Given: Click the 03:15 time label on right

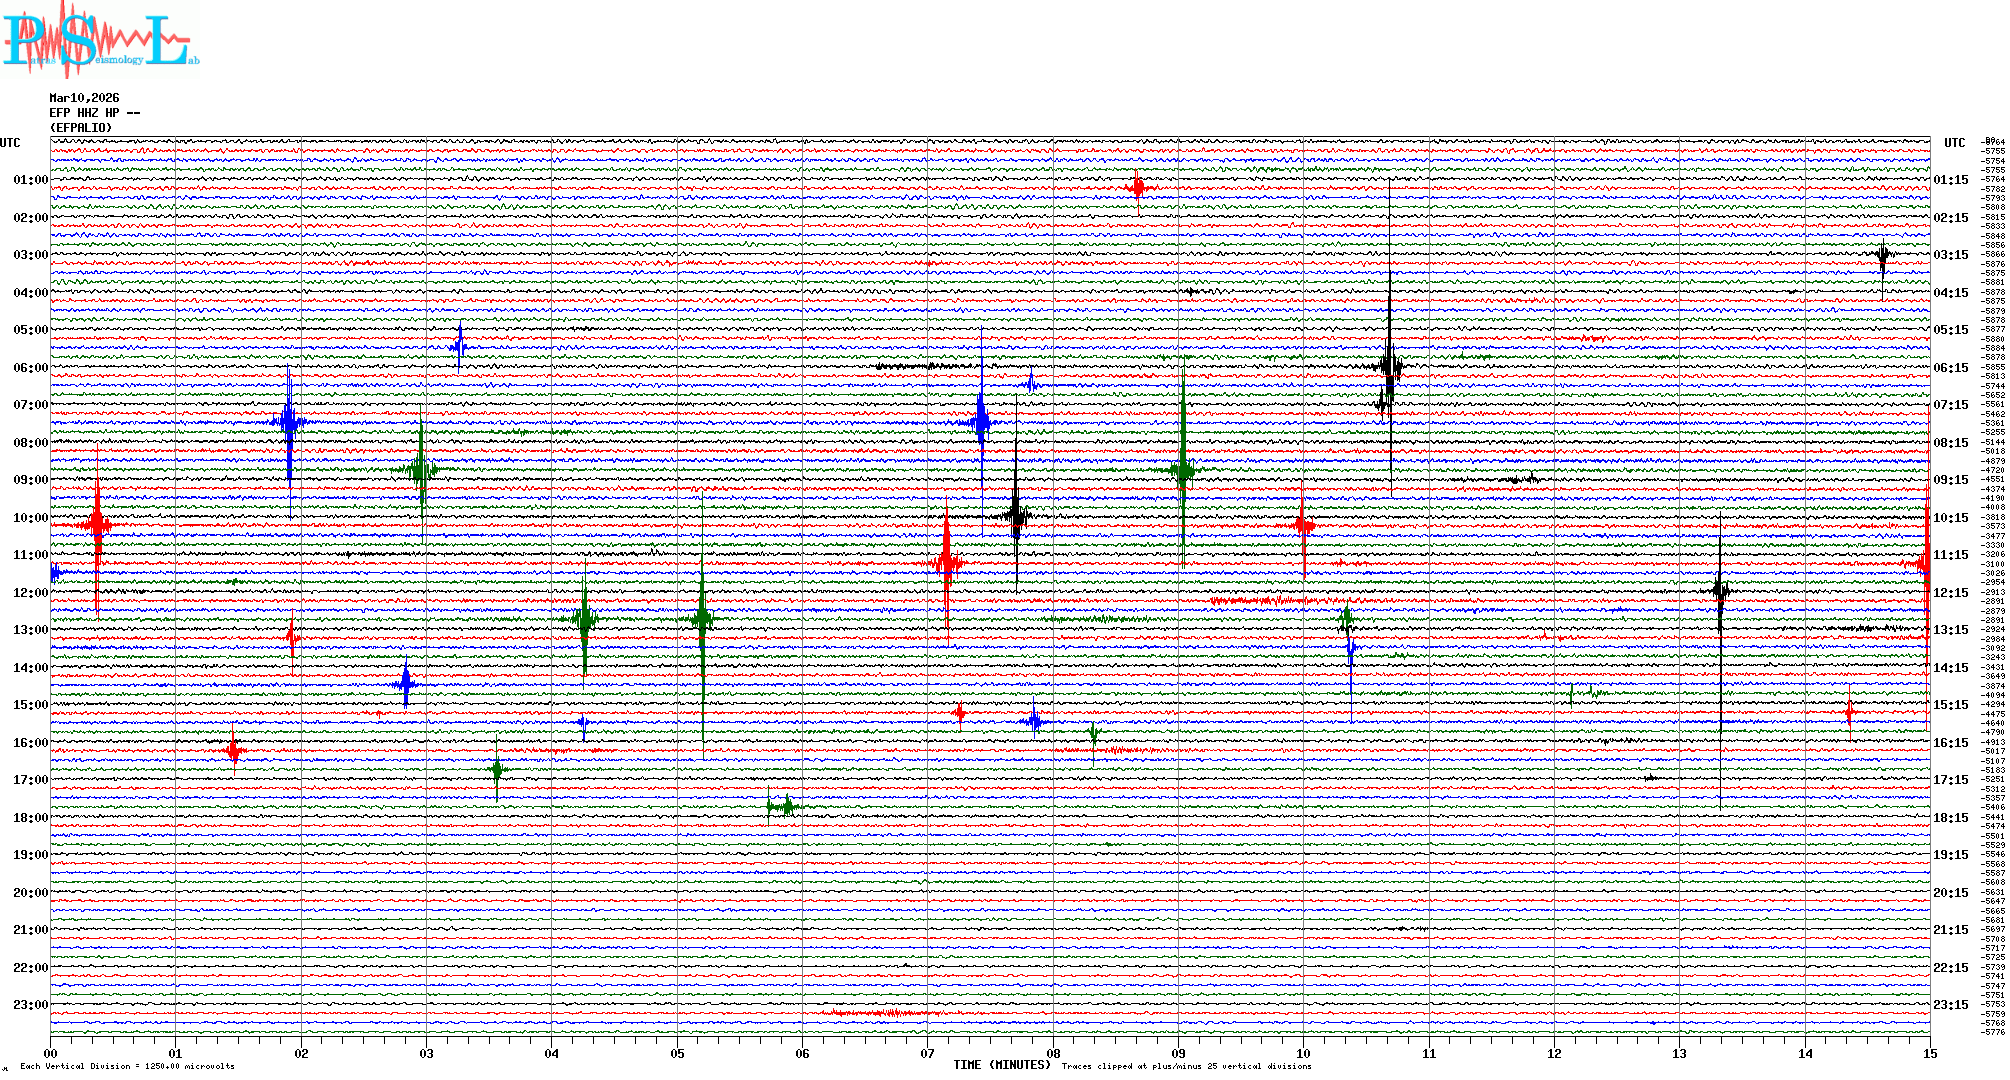Looking at the screenshot, I should [x=1950, y=255].
